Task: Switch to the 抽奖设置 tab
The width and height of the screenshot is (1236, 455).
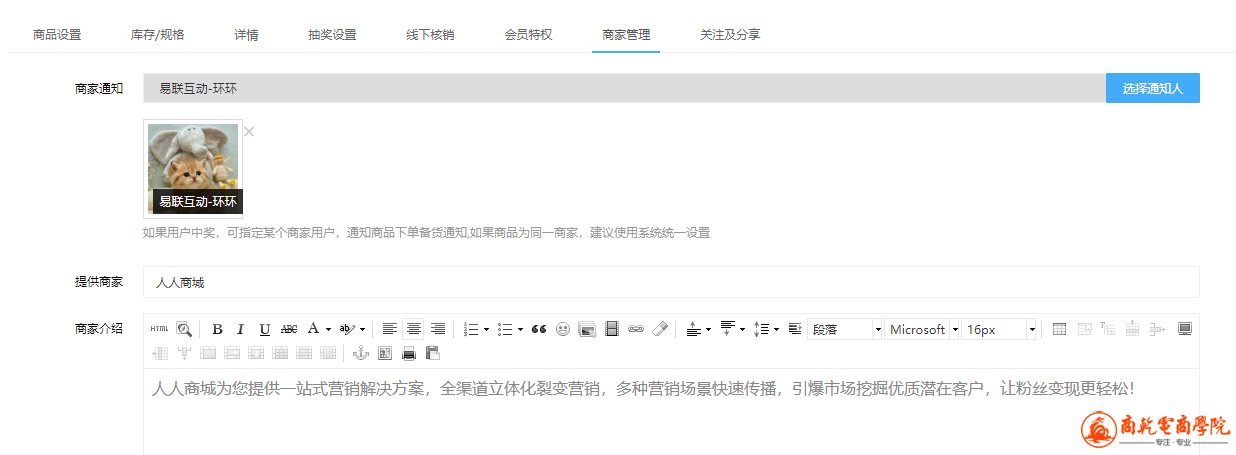Action: 332,34
